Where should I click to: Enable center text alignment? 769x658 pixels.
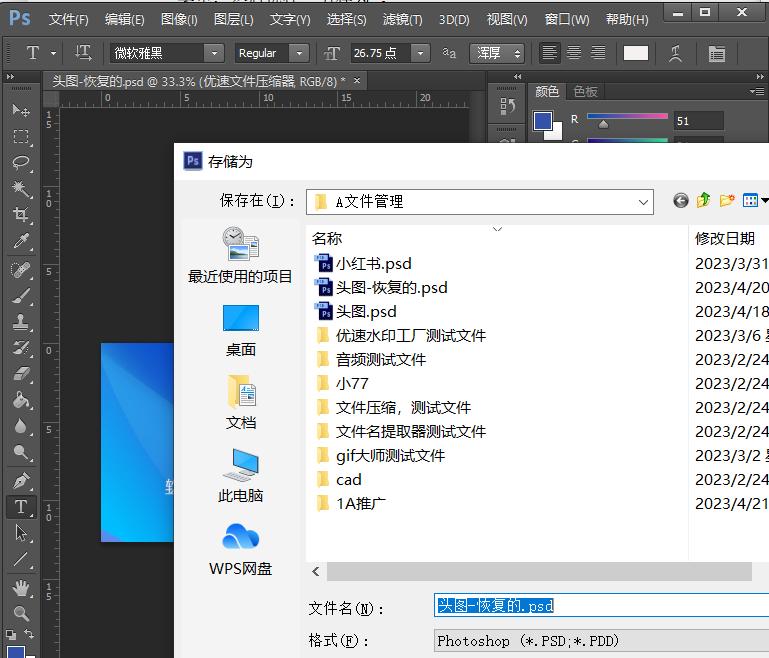574,53
